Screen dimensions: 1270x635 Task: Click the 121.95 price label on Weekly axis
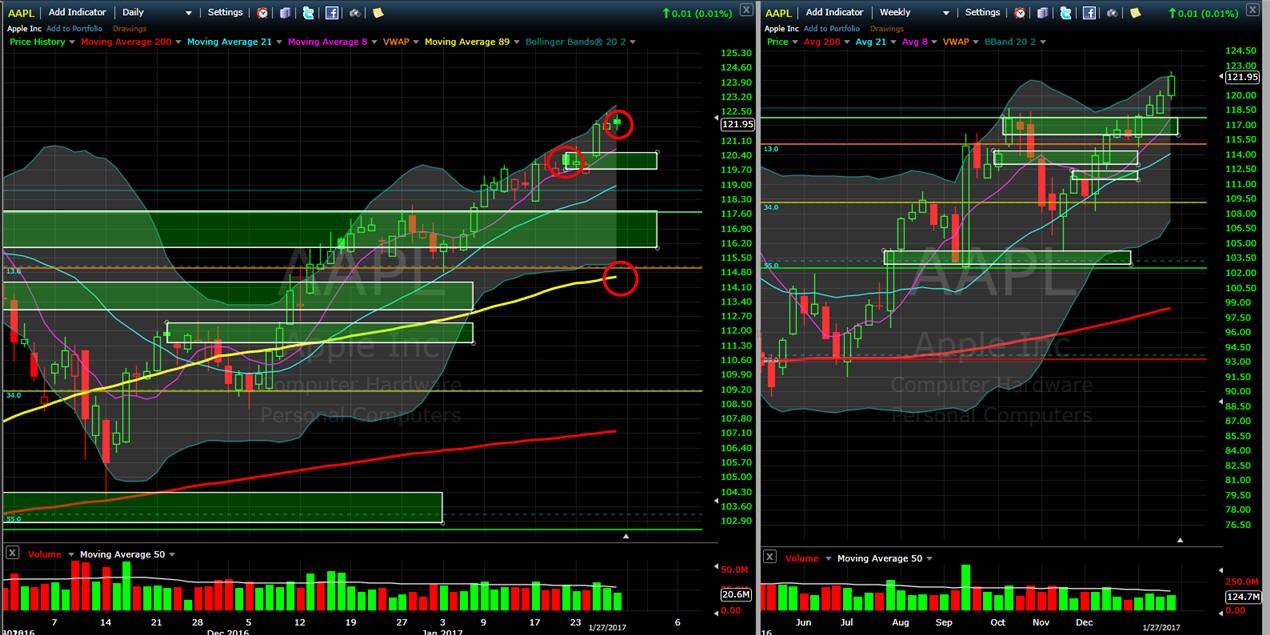click(x=1241, y=77)
